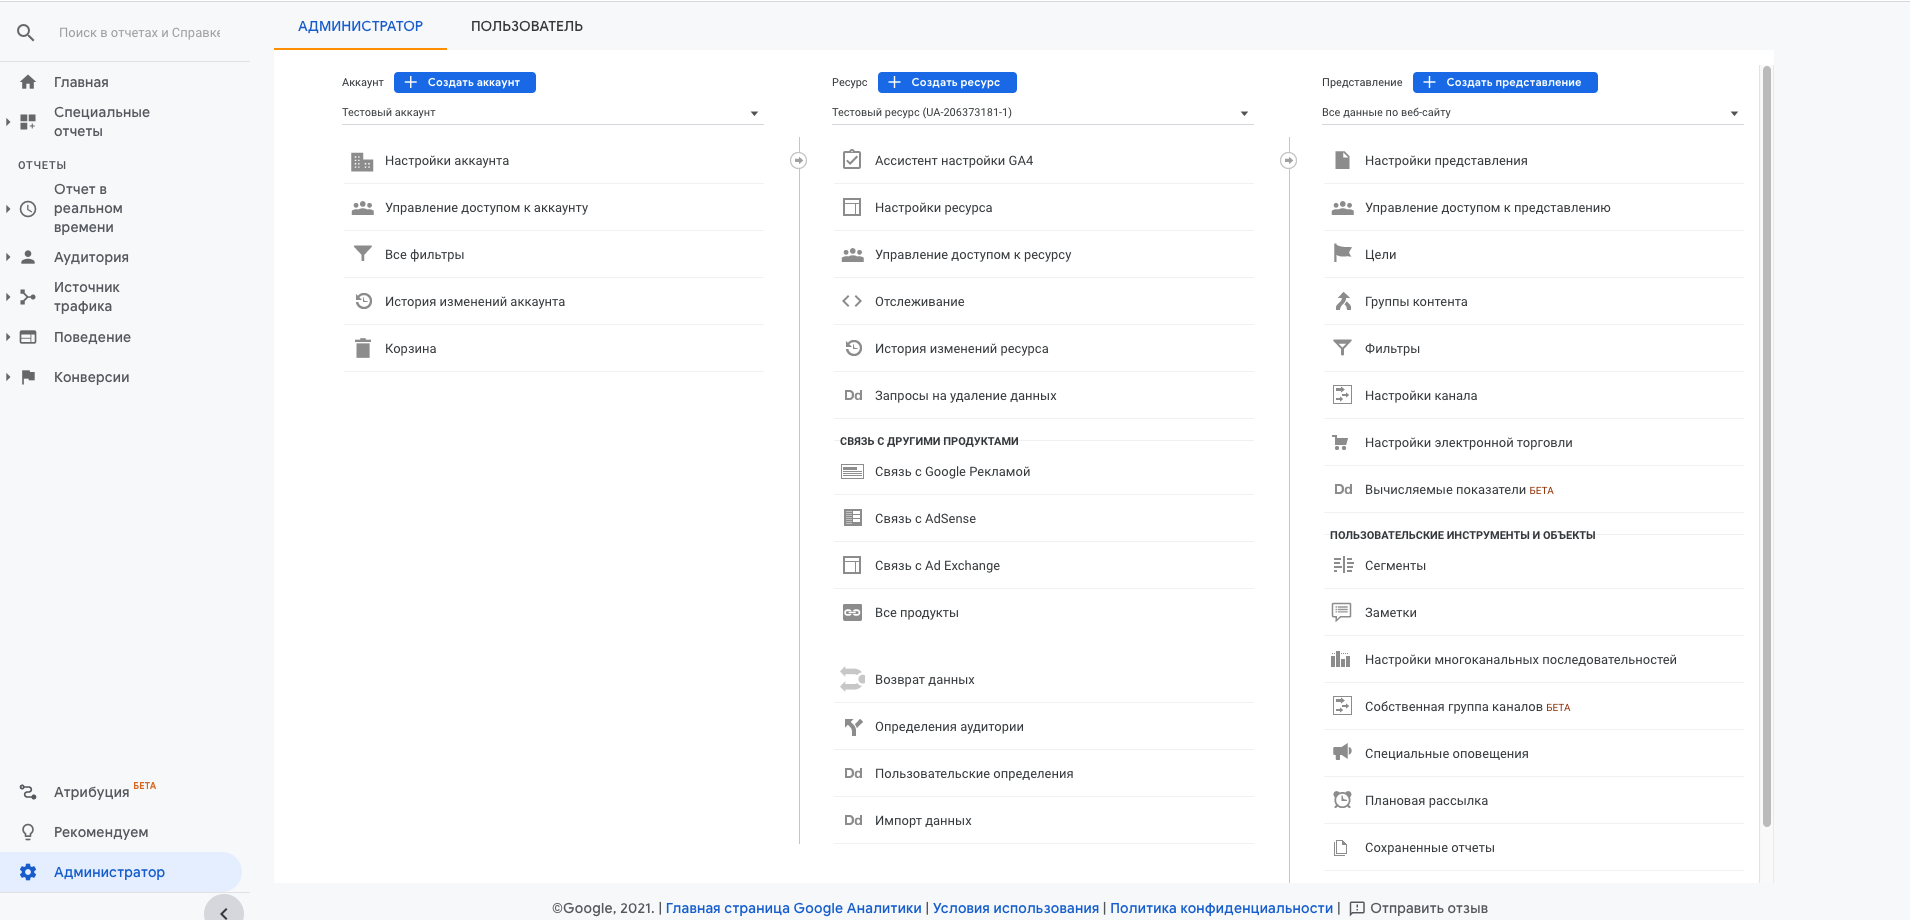This screenshot has height=920, width=1910.
Task: Click the funnel icon next to Все фильтры
Action: point(362,254)
